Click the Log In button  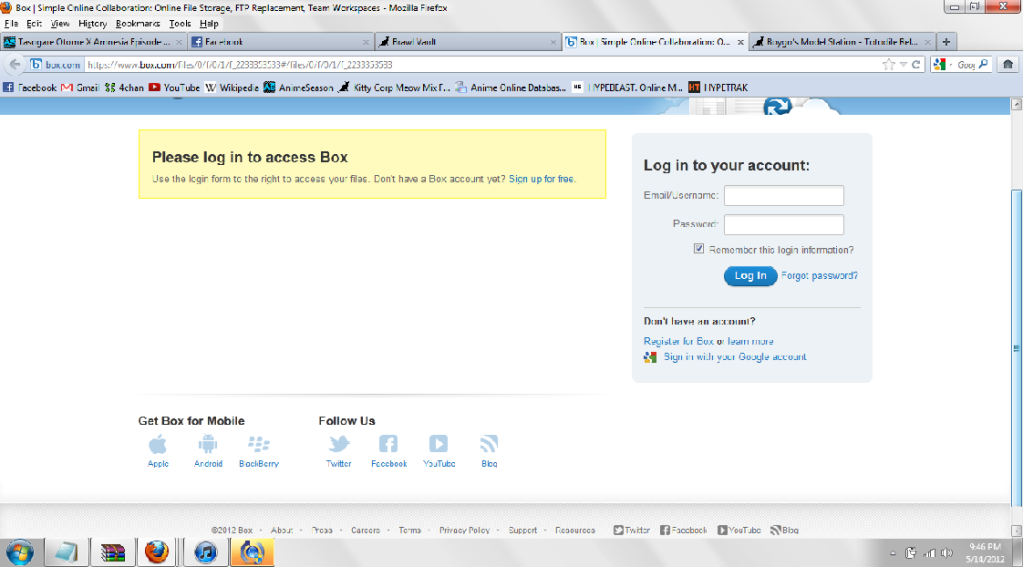750,276
